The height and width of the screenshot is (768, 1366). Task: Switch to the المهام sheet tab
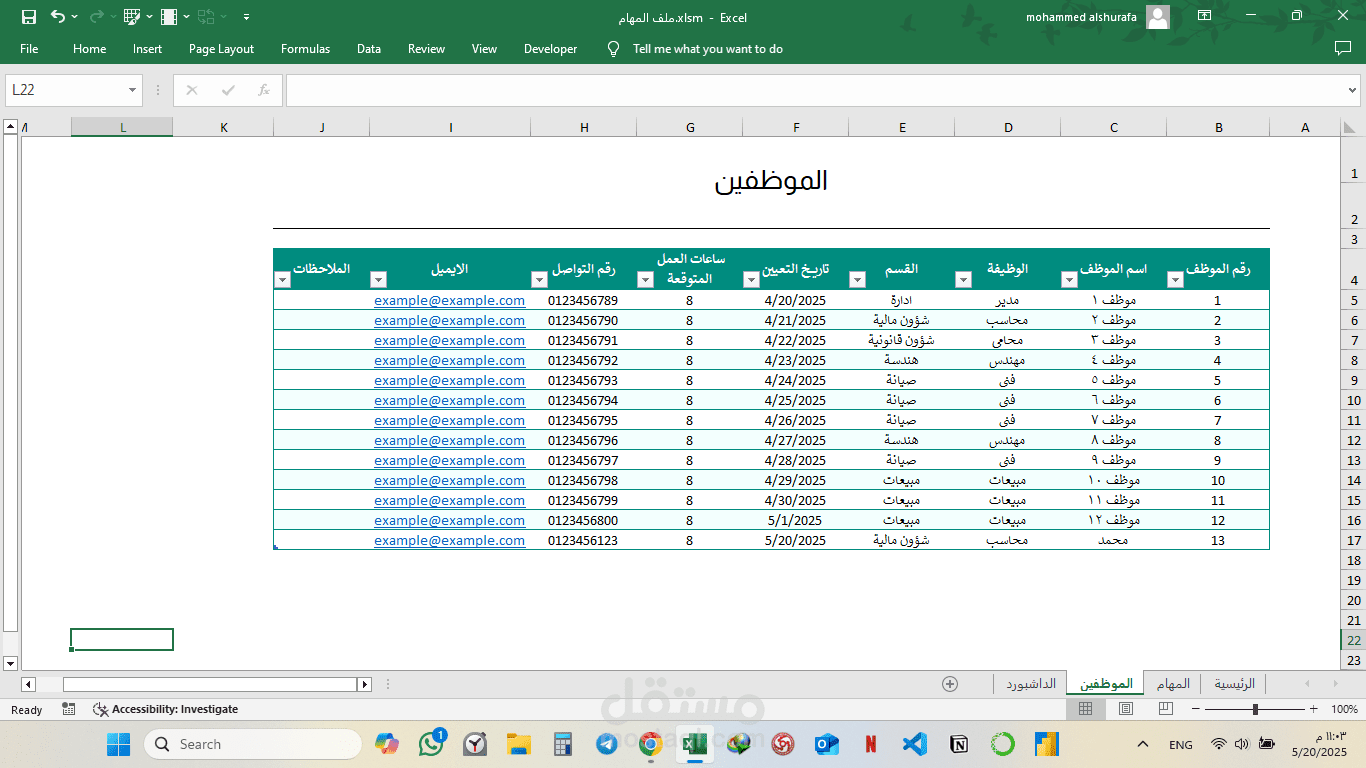(1173, 684)
